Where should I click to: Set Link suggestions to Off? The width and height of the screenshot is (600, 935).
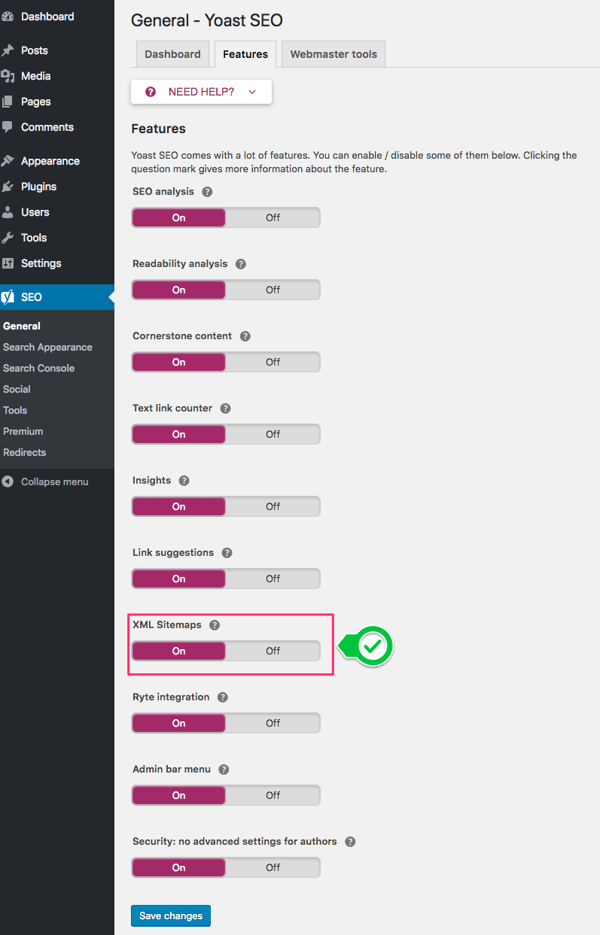(x=272, y=579)
